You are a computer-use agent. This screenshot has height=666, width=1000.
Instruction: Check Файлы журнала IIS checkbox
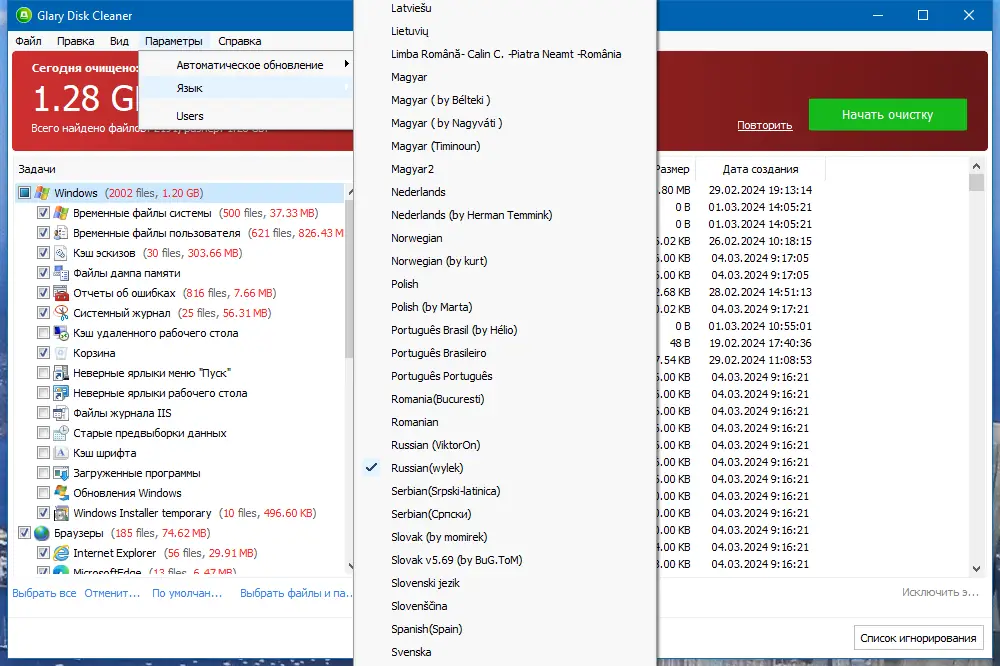coord(43,413)
